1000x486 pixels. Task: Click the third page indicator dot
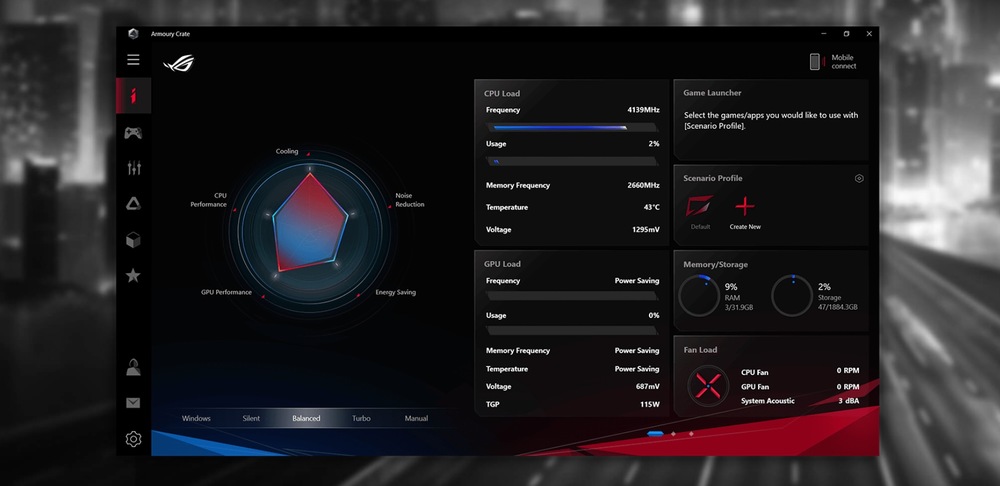(x=691, y=434)
